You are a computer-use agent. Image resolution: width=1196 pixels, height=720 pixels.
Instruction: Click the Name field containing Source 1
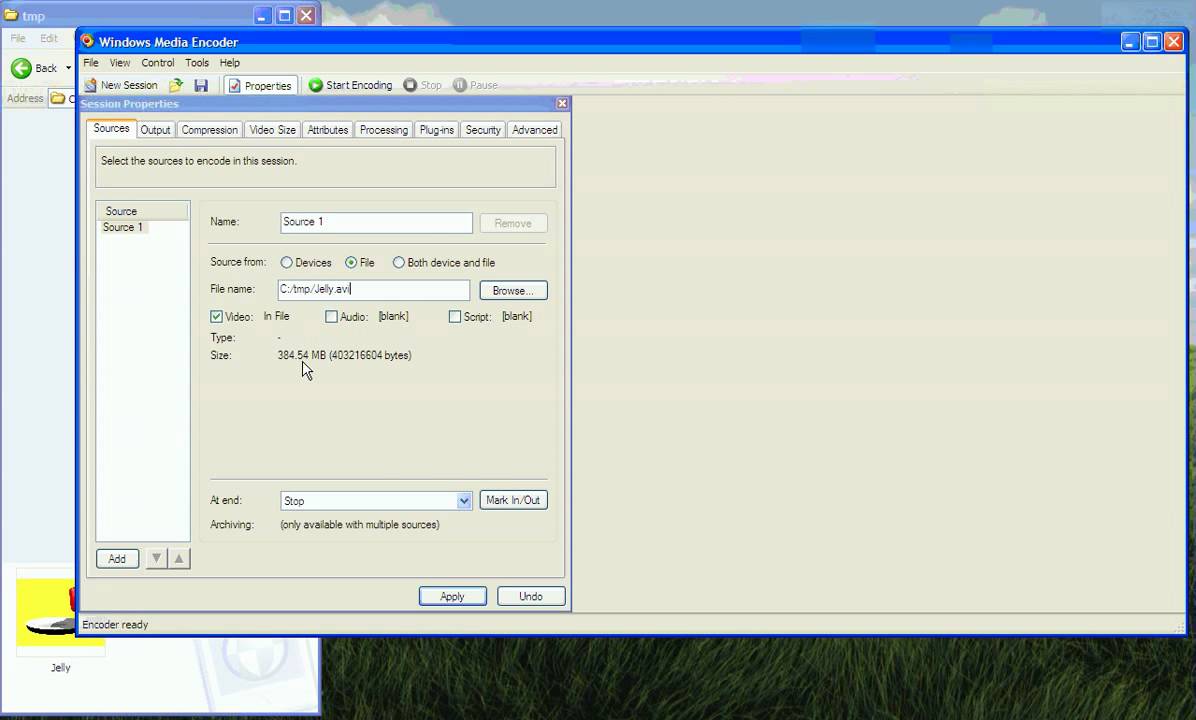pyautogui.click(x=376, y=223)
